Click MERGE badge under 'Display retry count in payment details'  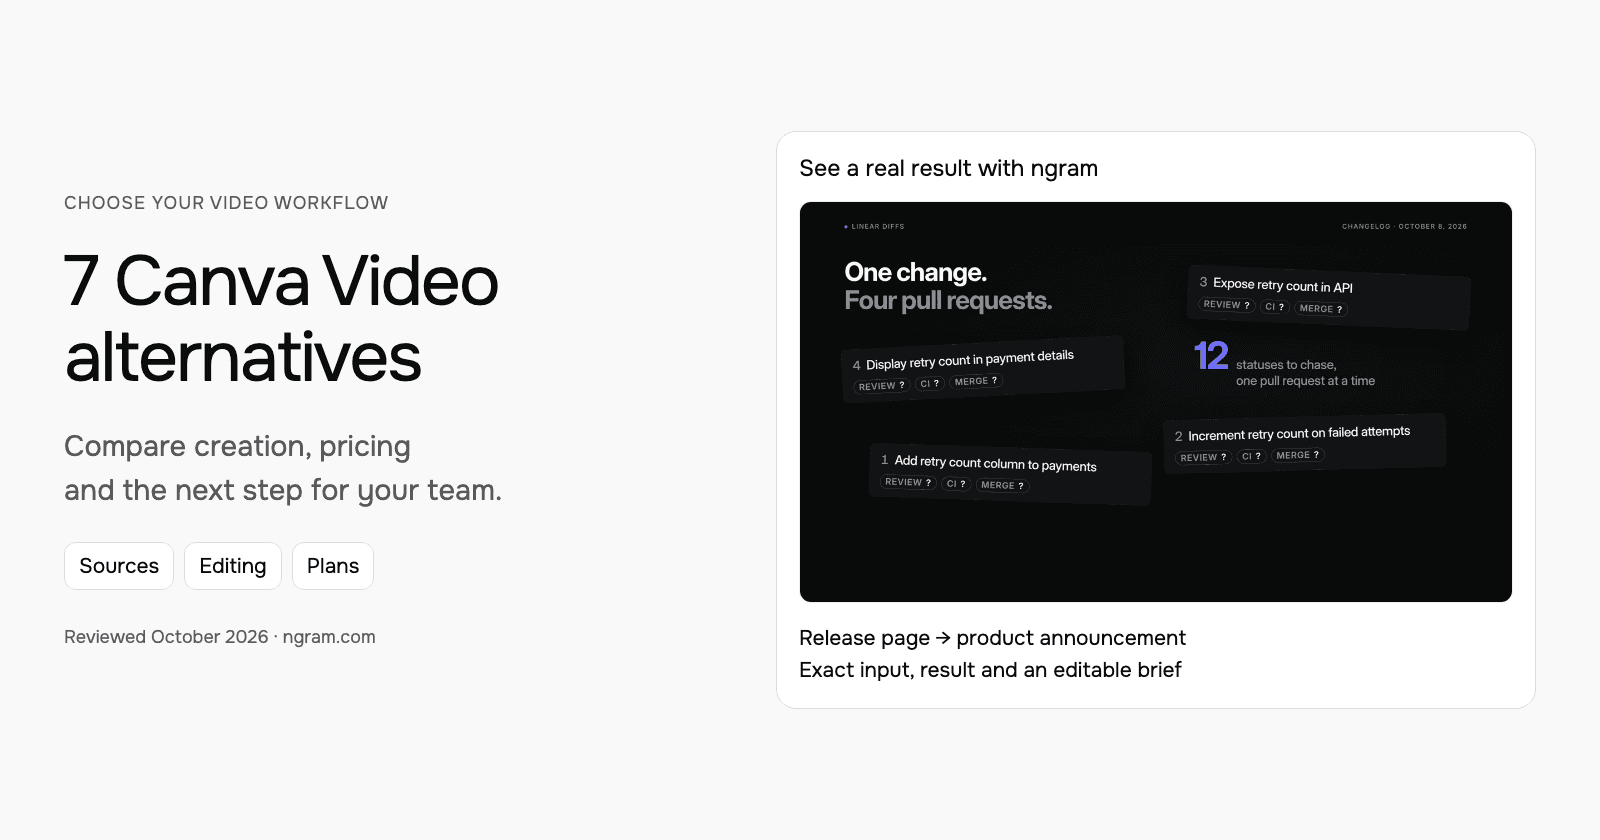point(976,381)
